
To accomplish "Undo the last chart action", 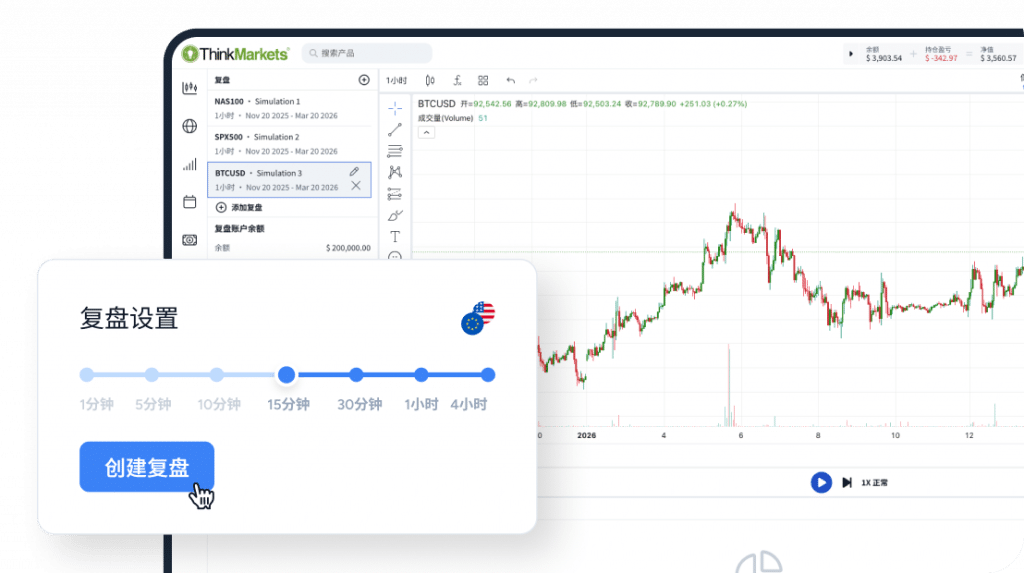I will point(510,80).
